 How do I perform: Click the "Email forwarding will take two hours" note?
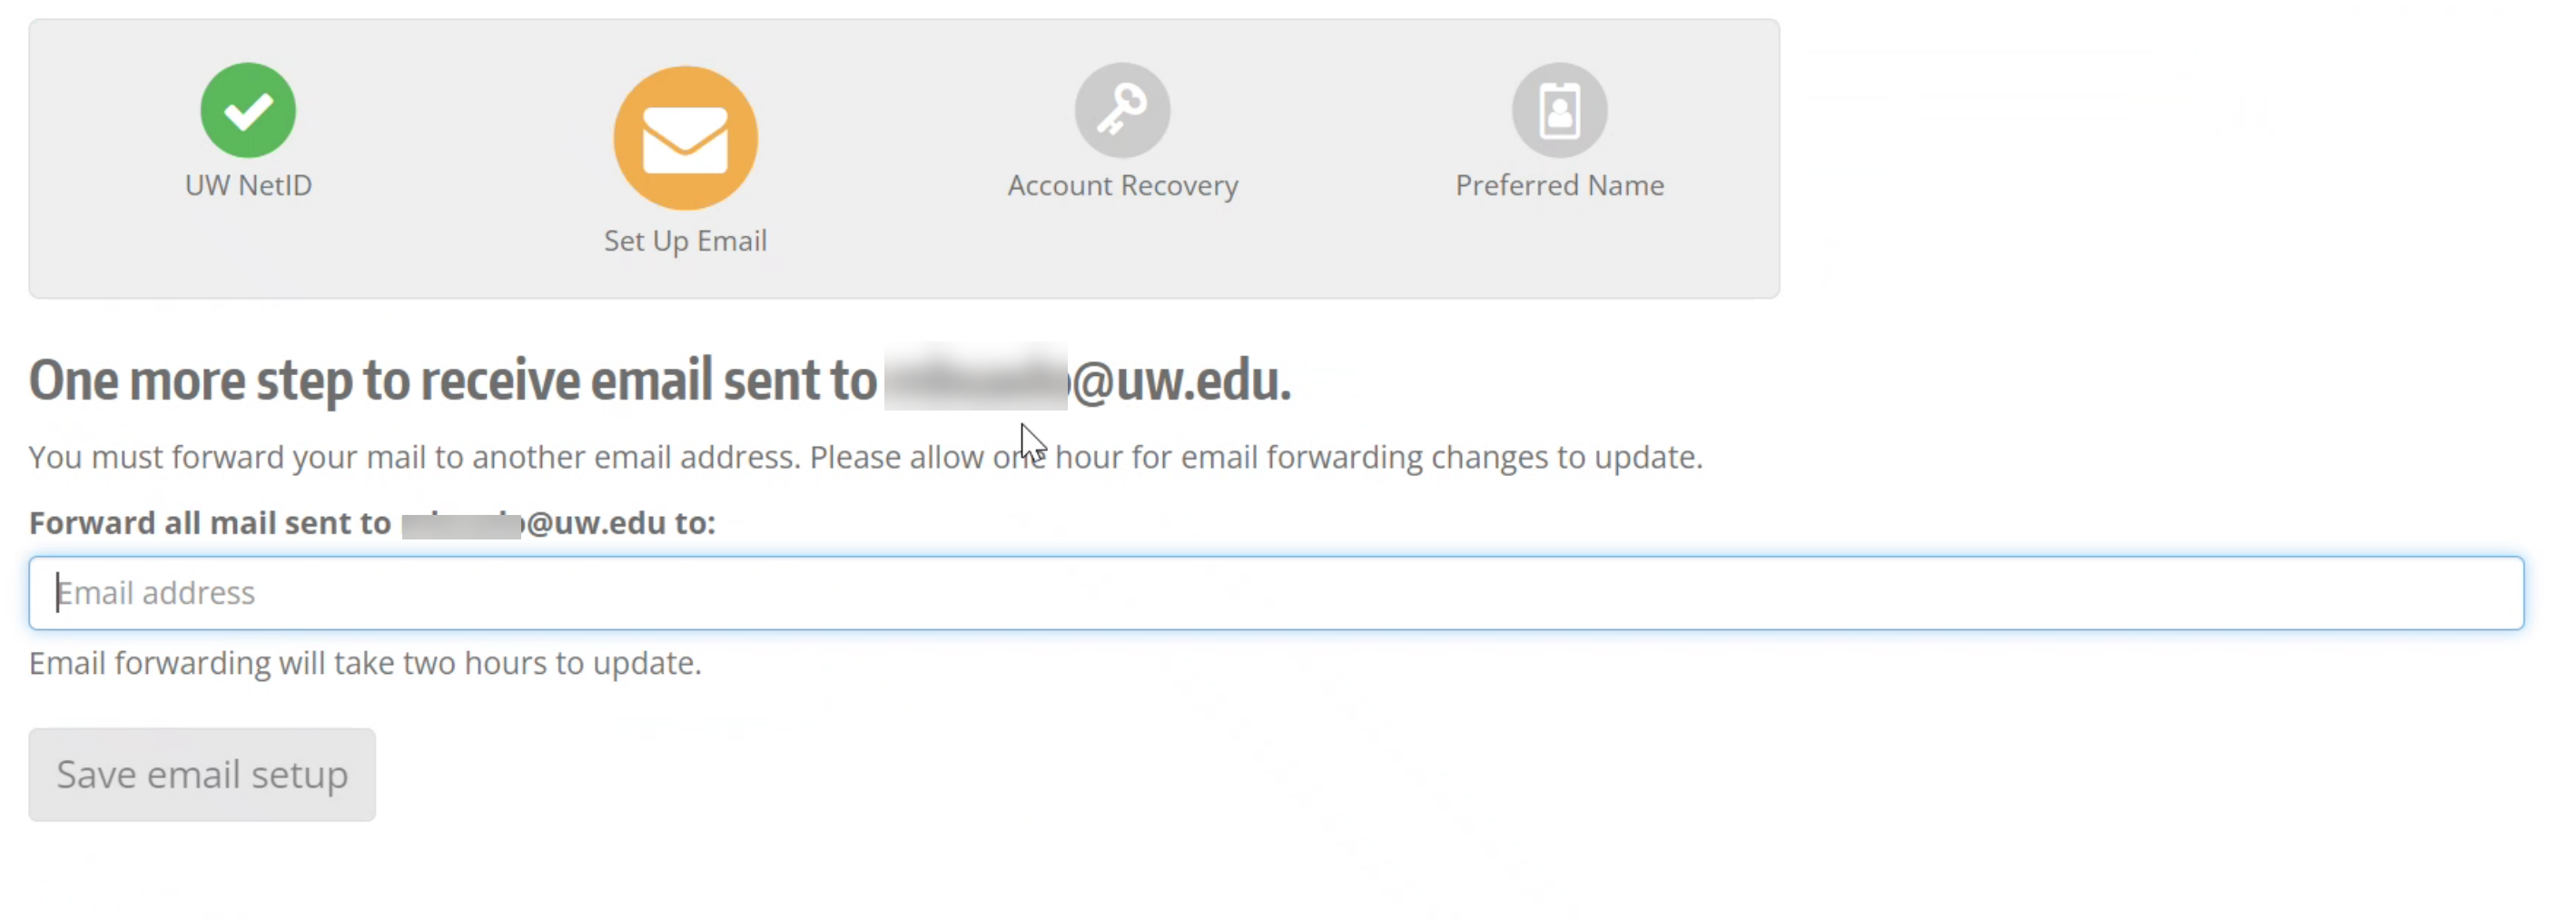[x=365, y=664]
